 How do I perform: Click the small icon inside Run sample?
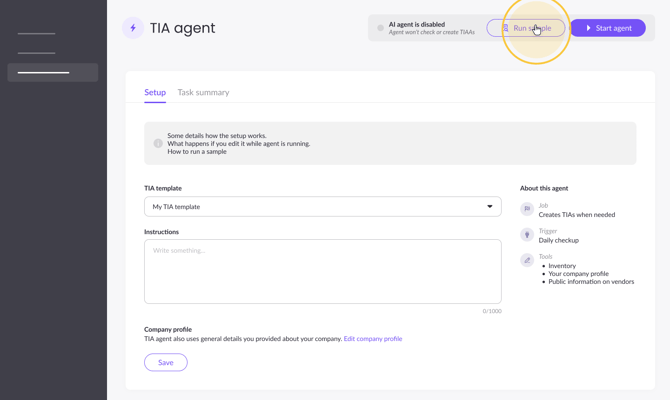[x=506, y=28]
